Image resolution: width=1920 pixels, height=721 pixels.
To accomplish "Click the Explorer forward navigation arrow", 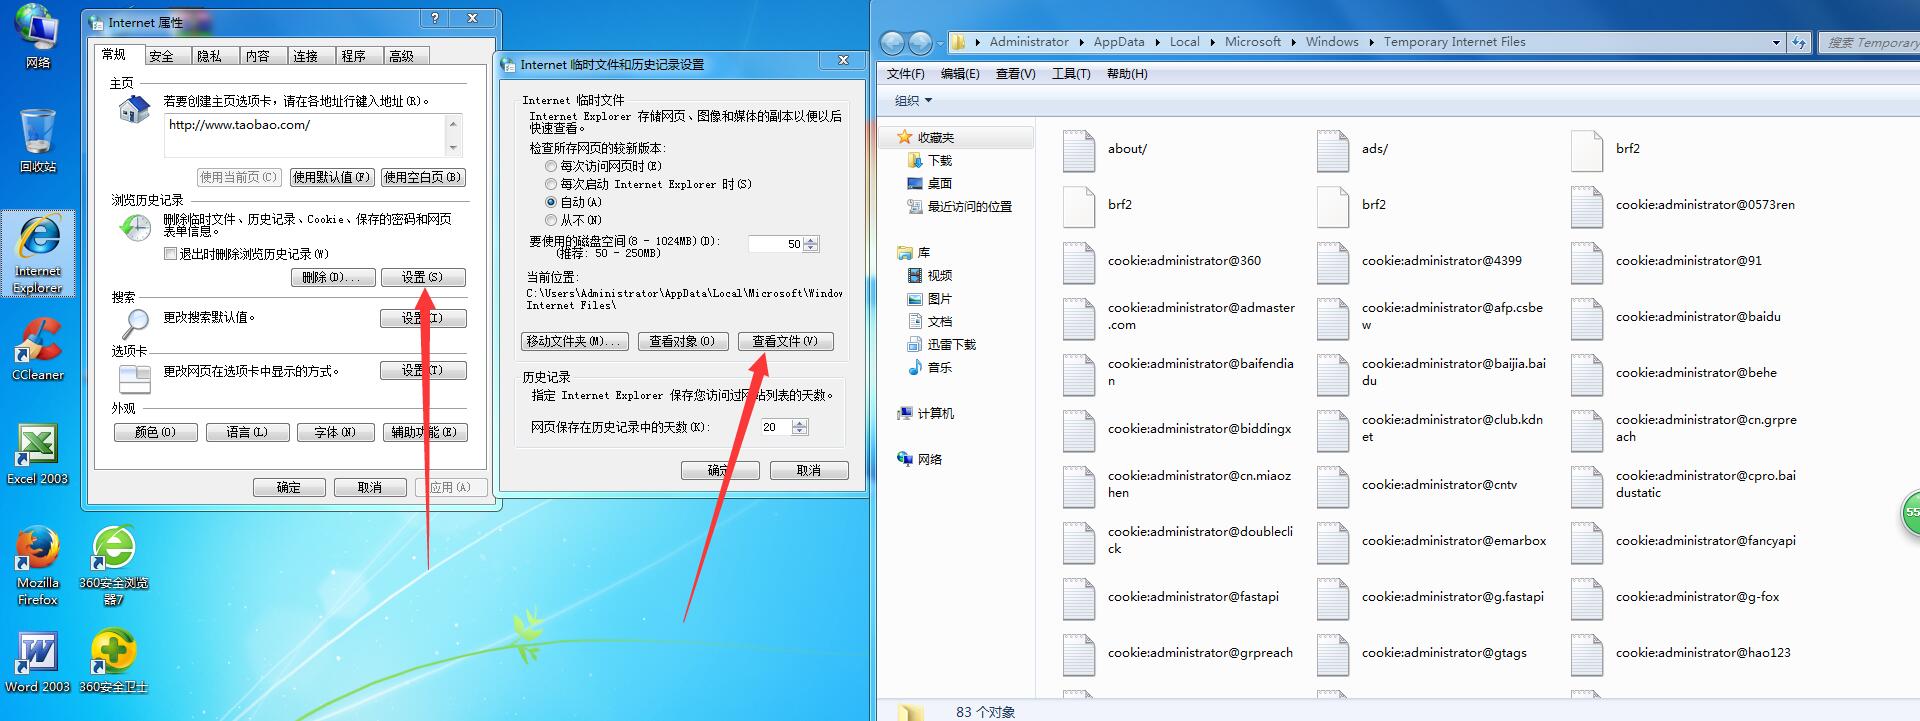I will pos(920,42).
